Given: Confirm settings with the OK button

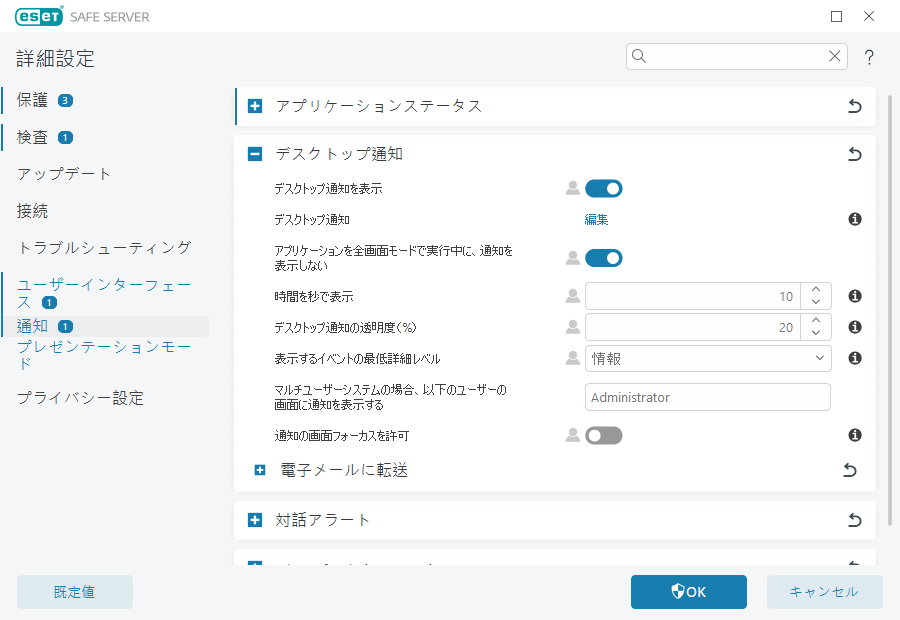Looking at the screenshot, I should pyautogui.click(x=688, y=592).
